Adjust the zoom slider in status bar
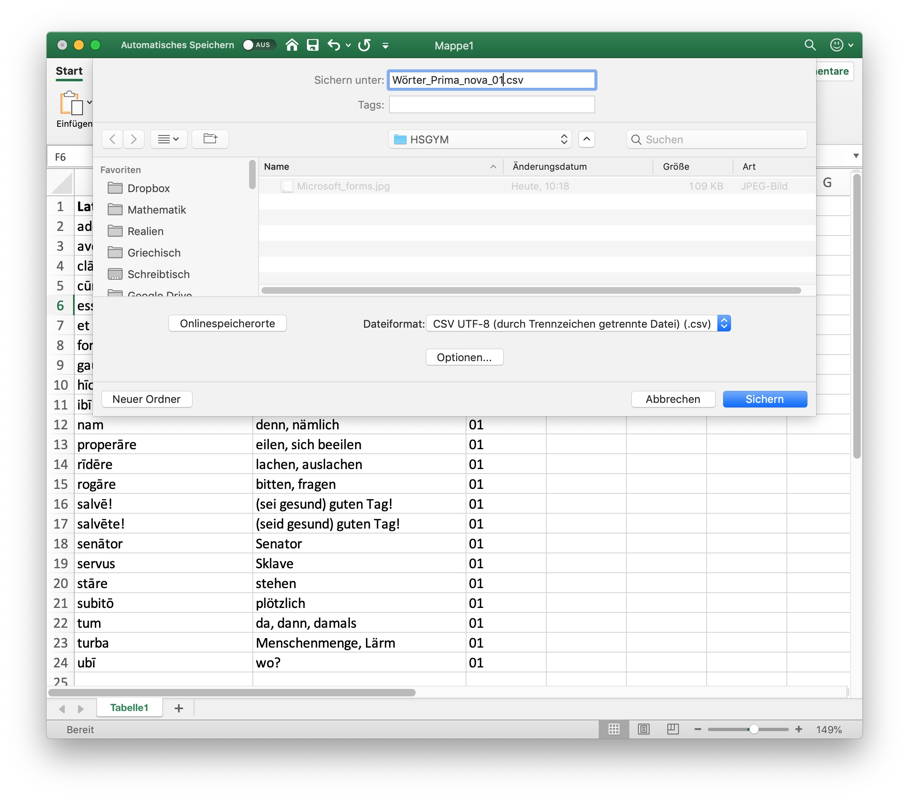The height and width of the screenshot is (800, 909). pos(753,730)
